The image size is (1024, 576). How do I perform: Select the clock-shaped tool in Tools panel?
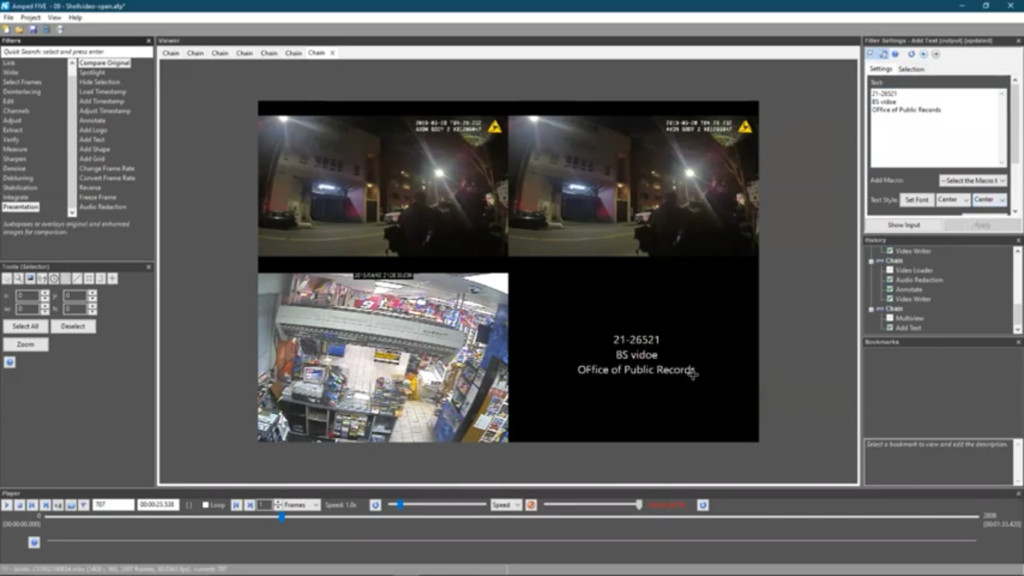pos(54,279)
